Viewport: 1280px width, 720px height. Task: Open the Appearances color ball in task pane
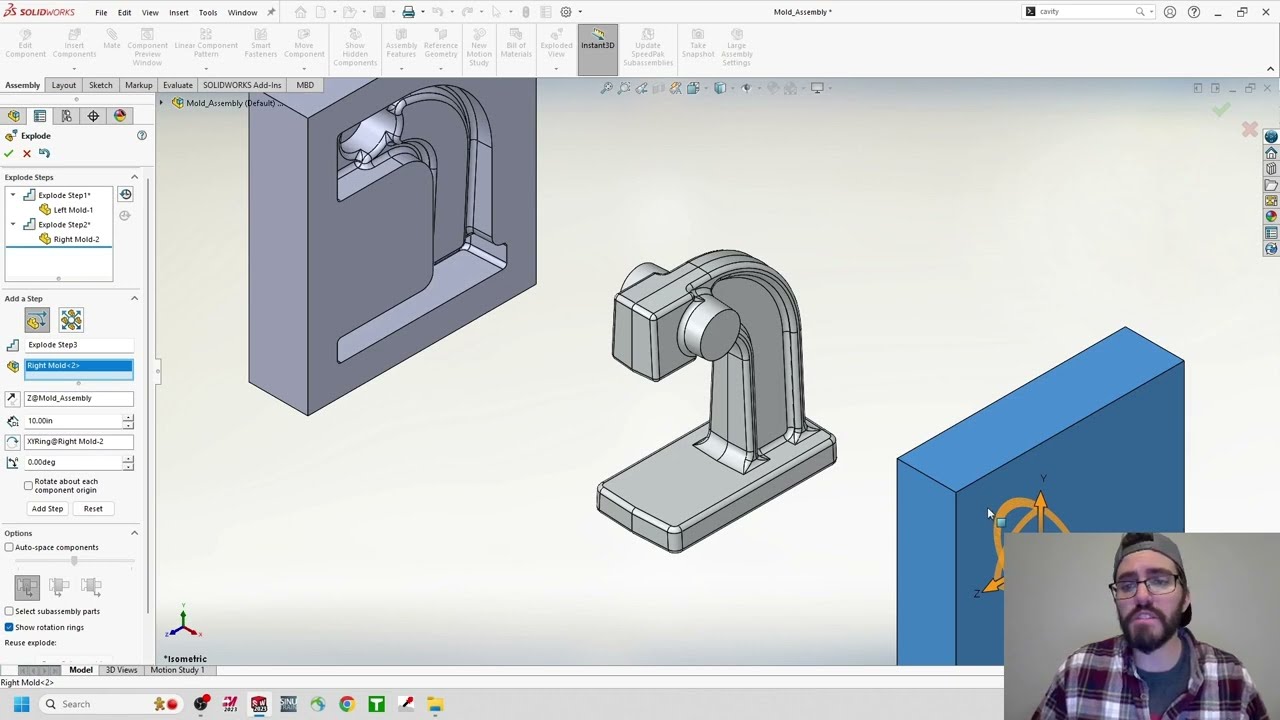(x=1271, y=217)
